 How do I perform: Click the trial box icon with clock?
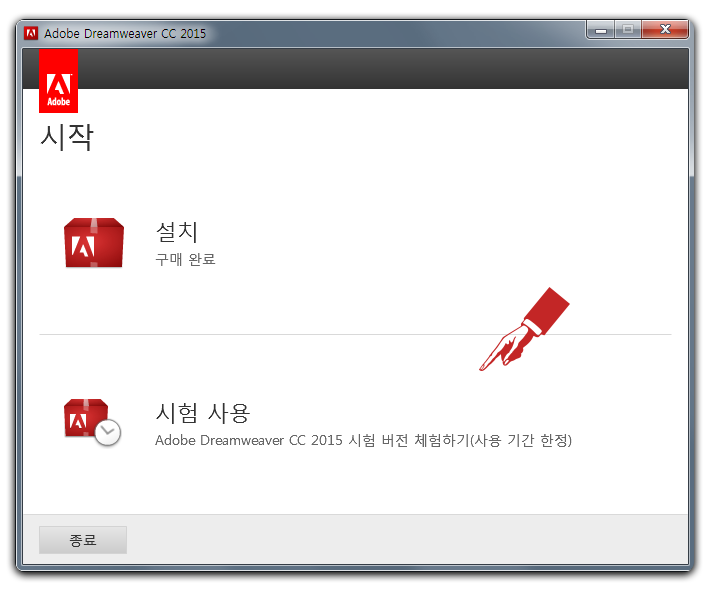(x=92, y=422)
